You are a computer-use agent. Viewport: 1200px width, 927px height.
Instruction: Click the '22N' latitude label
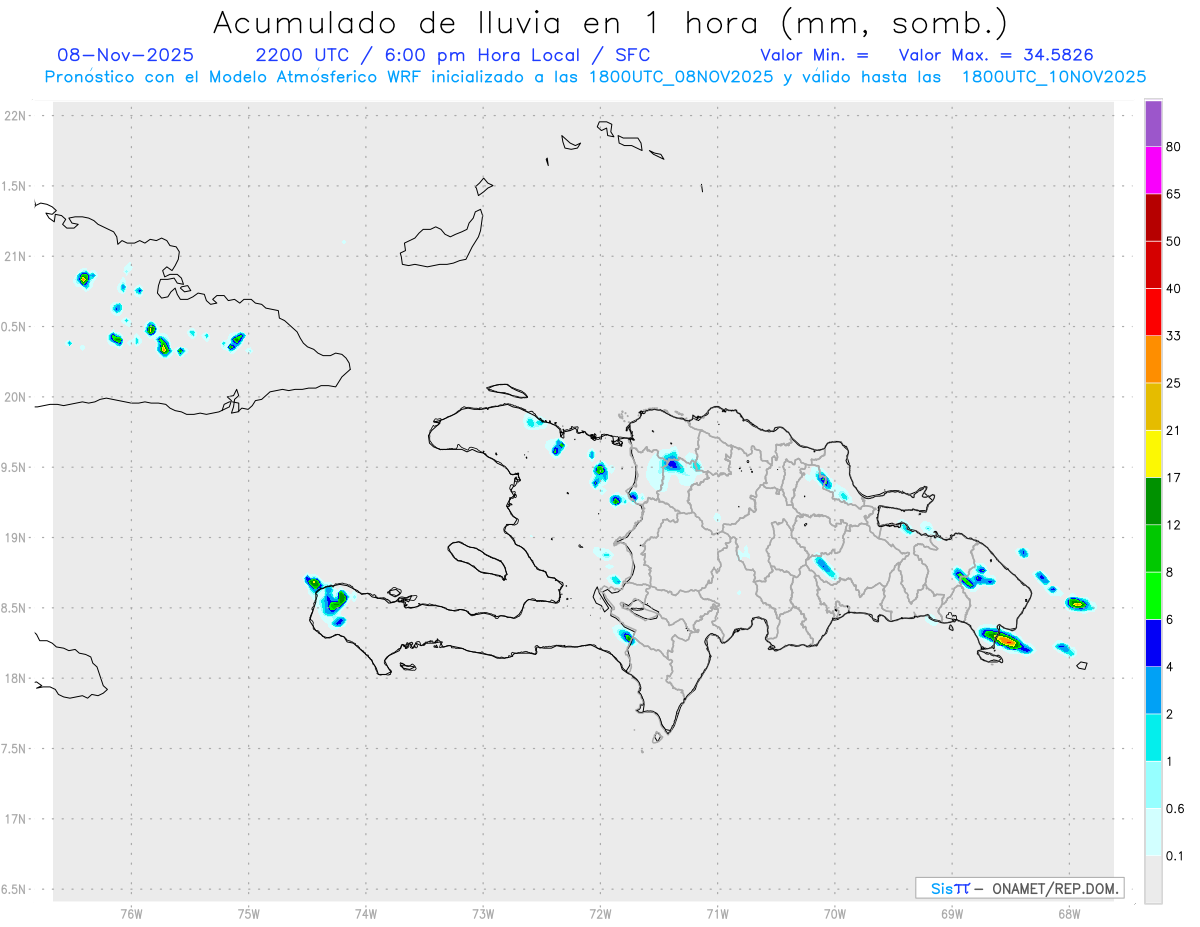(x=17, y=116)
